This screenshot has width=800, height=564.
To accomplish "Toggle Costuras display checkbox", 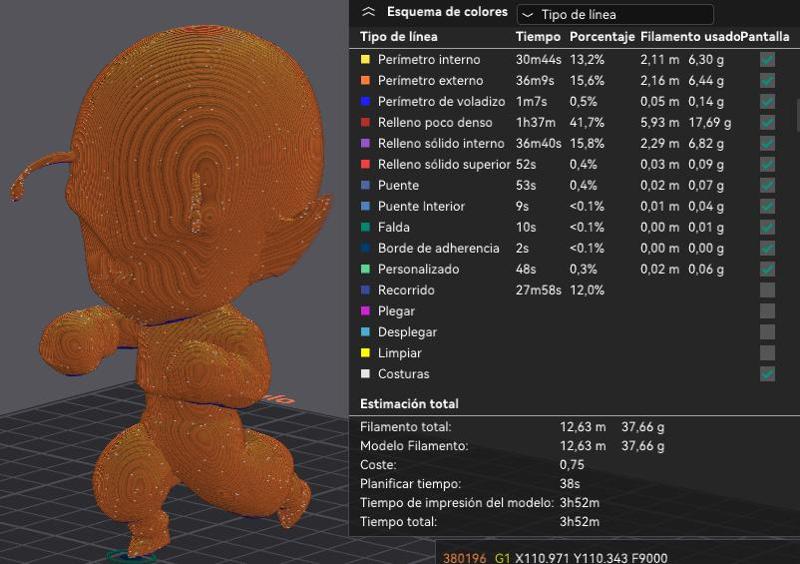I will point(767,374).
